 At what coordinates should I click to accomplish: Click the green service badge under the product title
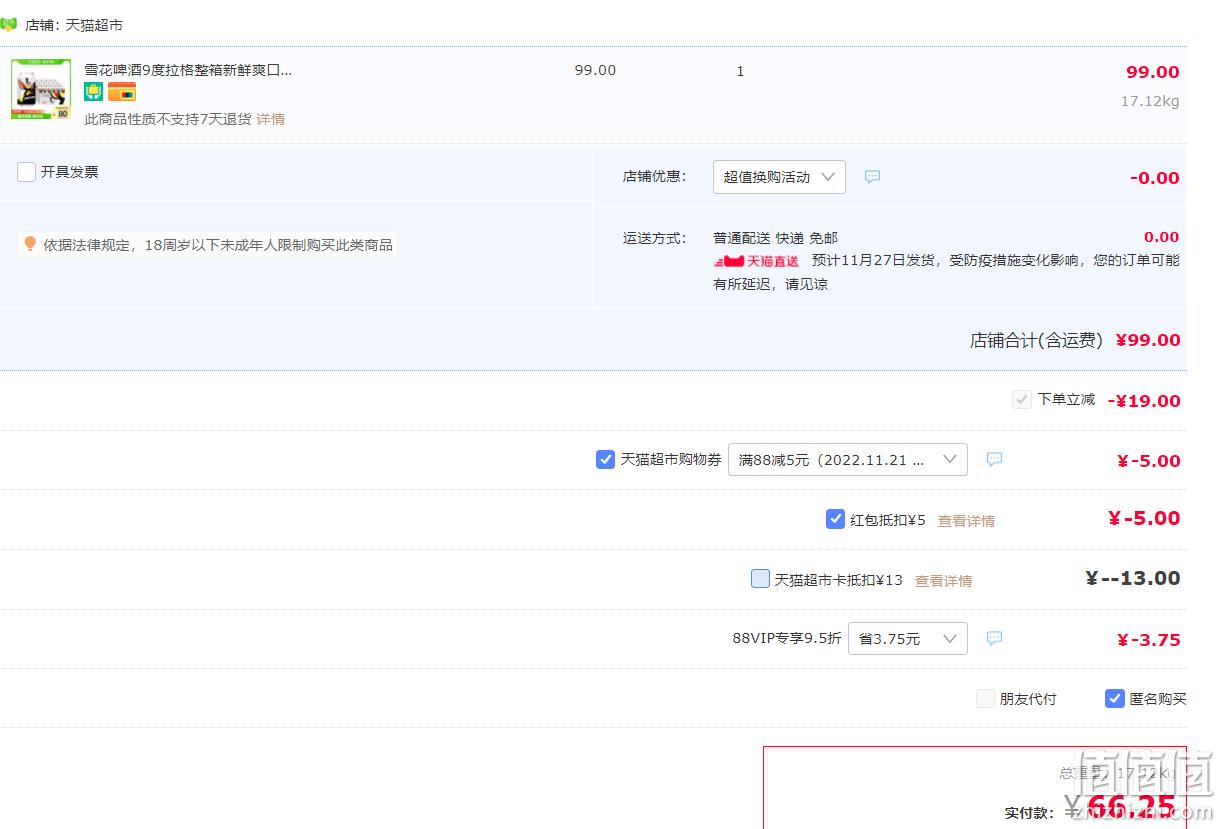click(94, 92)
